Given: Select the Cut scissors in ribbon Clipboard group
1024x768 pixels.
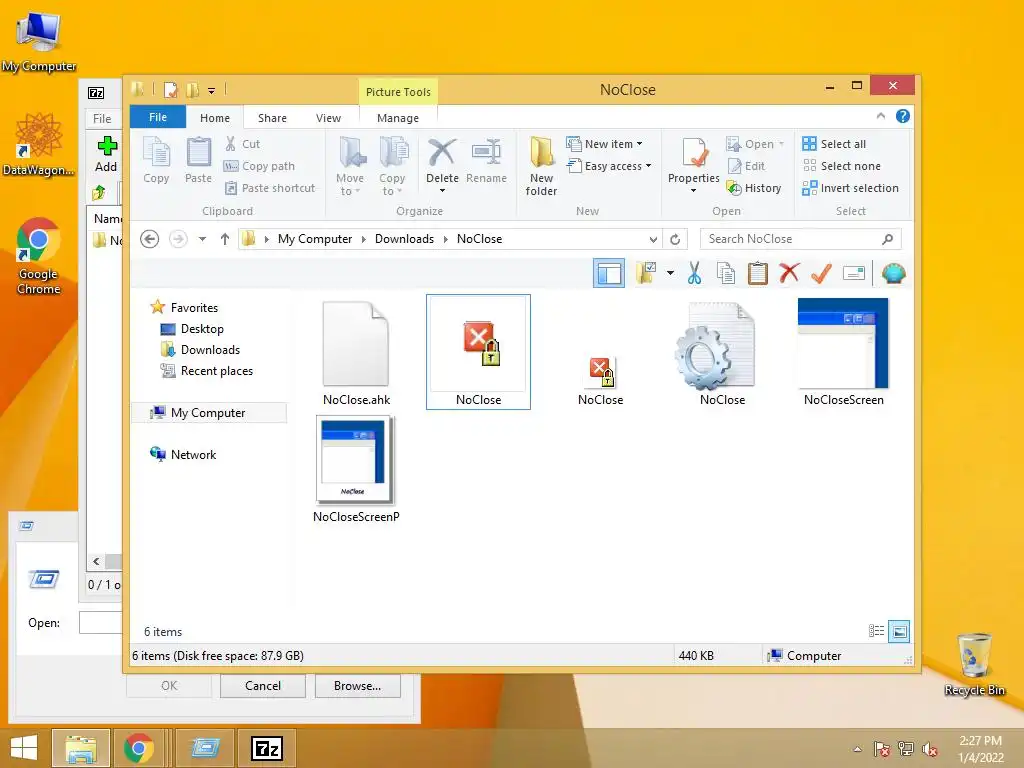Looking at the screenshot, I should (x=242, y=144).
